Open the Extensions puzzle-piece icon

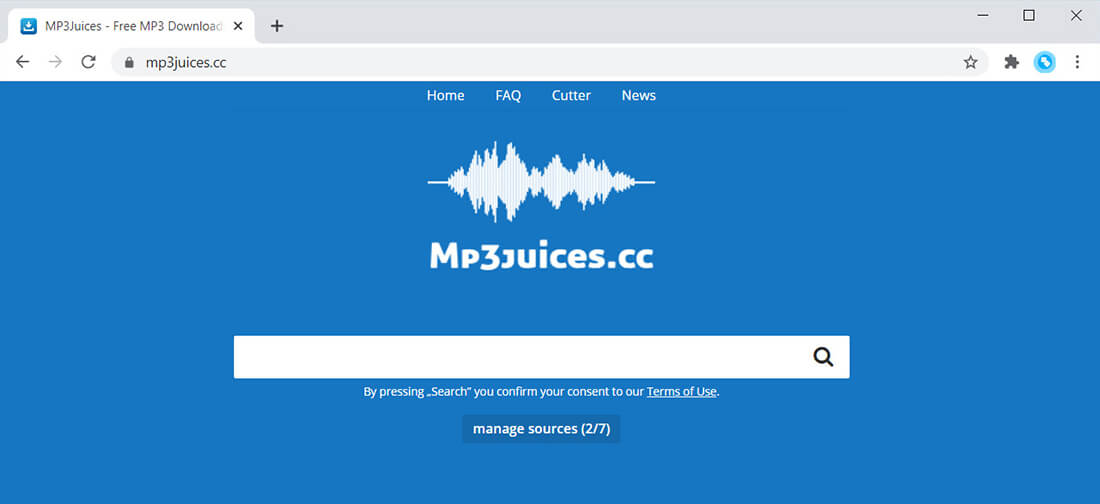click(x=1011, y=62)
